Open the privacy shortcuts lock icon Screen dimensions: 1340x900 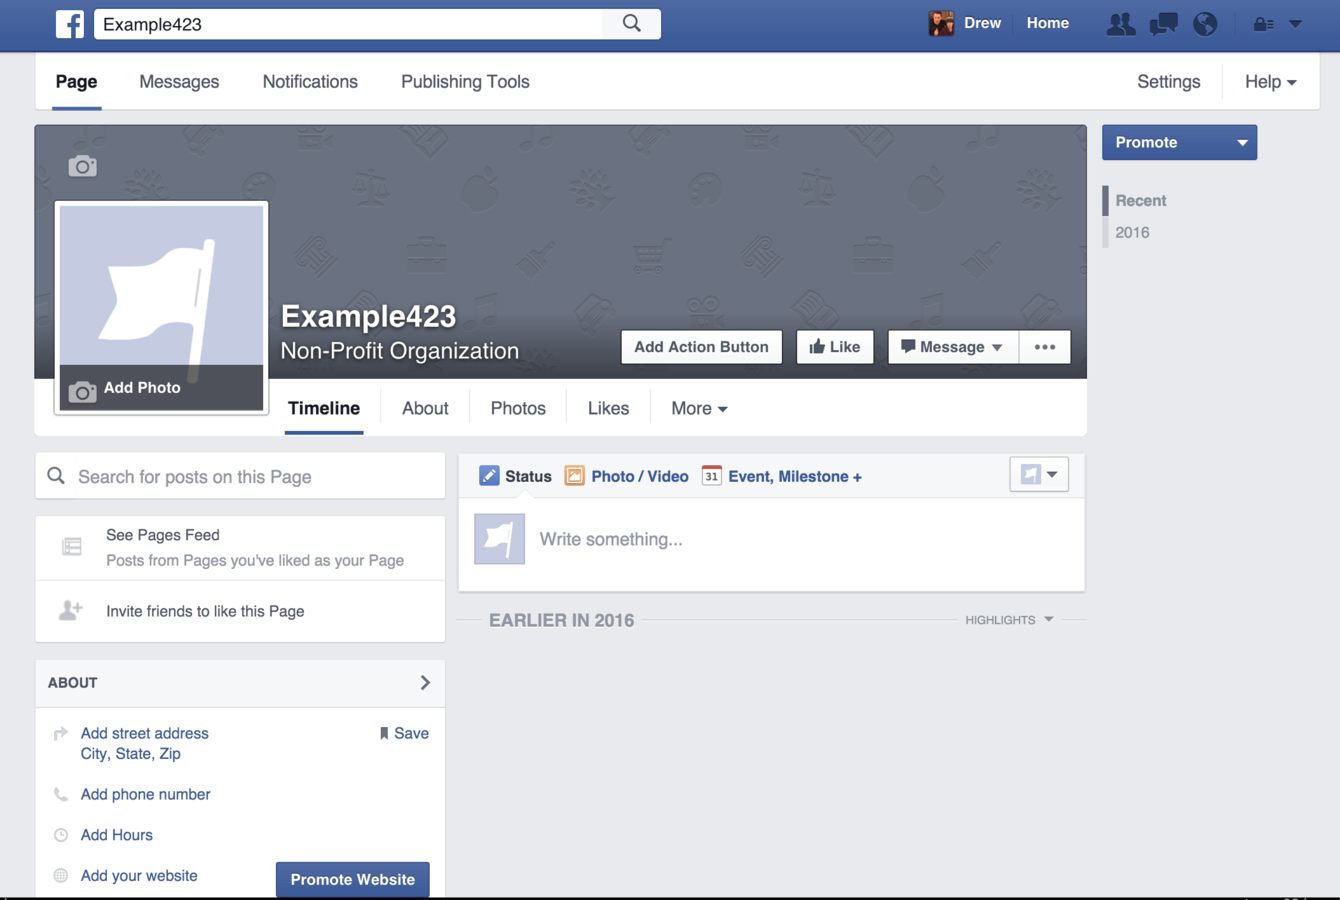tap(1263, 24)
